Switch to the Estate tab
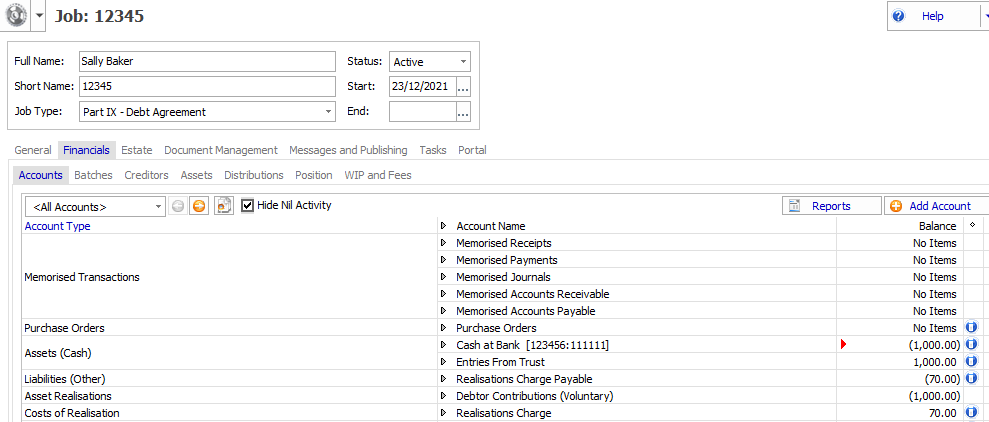Screen dimensions: 989x422 click(x=137, y=150)
